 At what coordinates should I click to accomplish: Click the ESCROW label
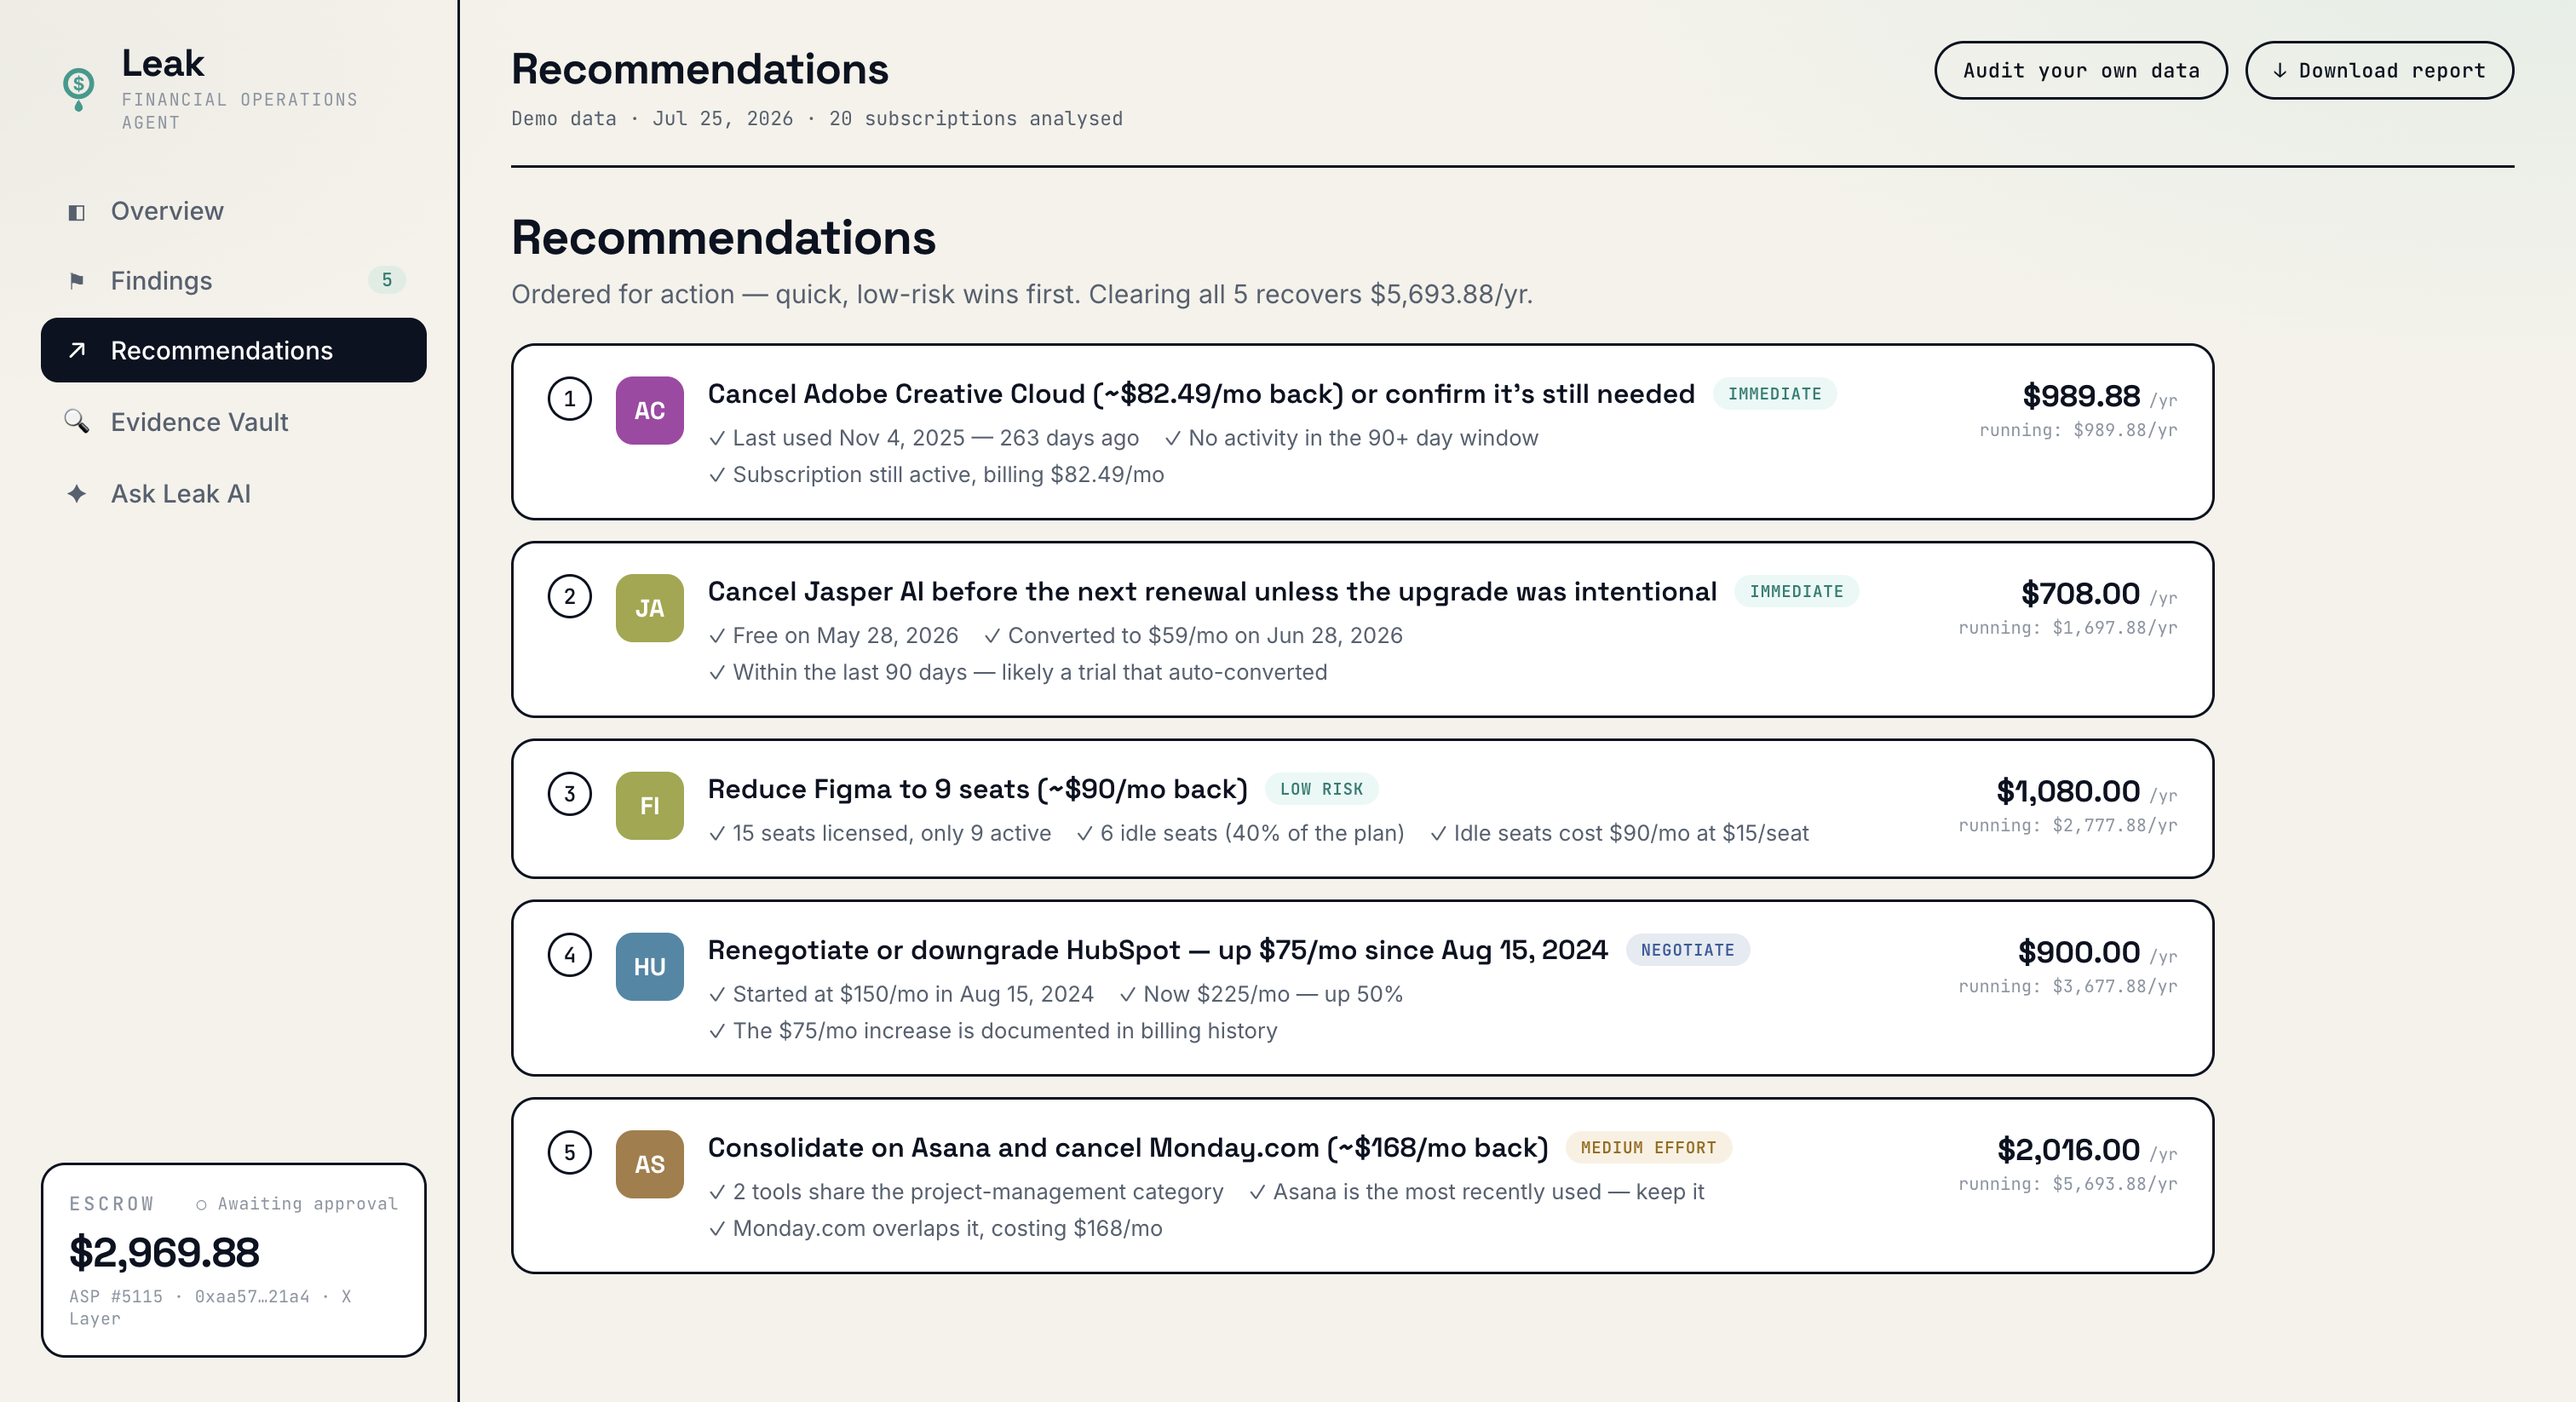[x=112, y=1204]
